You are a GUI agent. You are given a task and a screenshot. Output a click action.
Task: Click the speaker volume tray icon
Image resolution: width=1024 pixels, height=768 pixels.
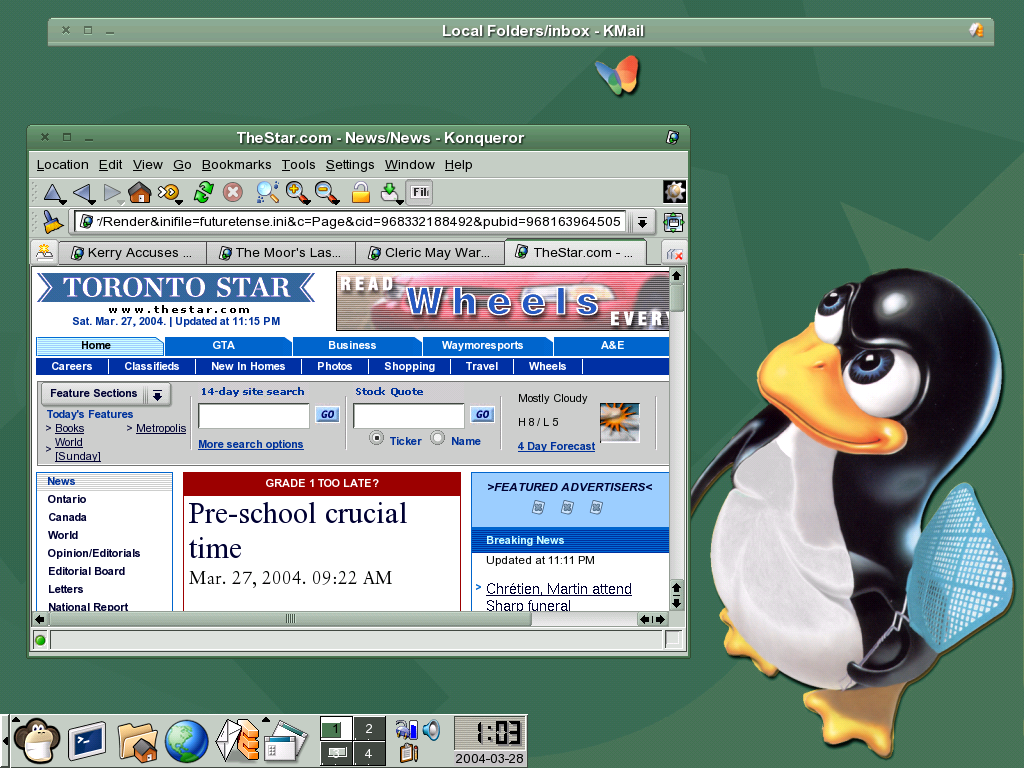coord(432,729)
